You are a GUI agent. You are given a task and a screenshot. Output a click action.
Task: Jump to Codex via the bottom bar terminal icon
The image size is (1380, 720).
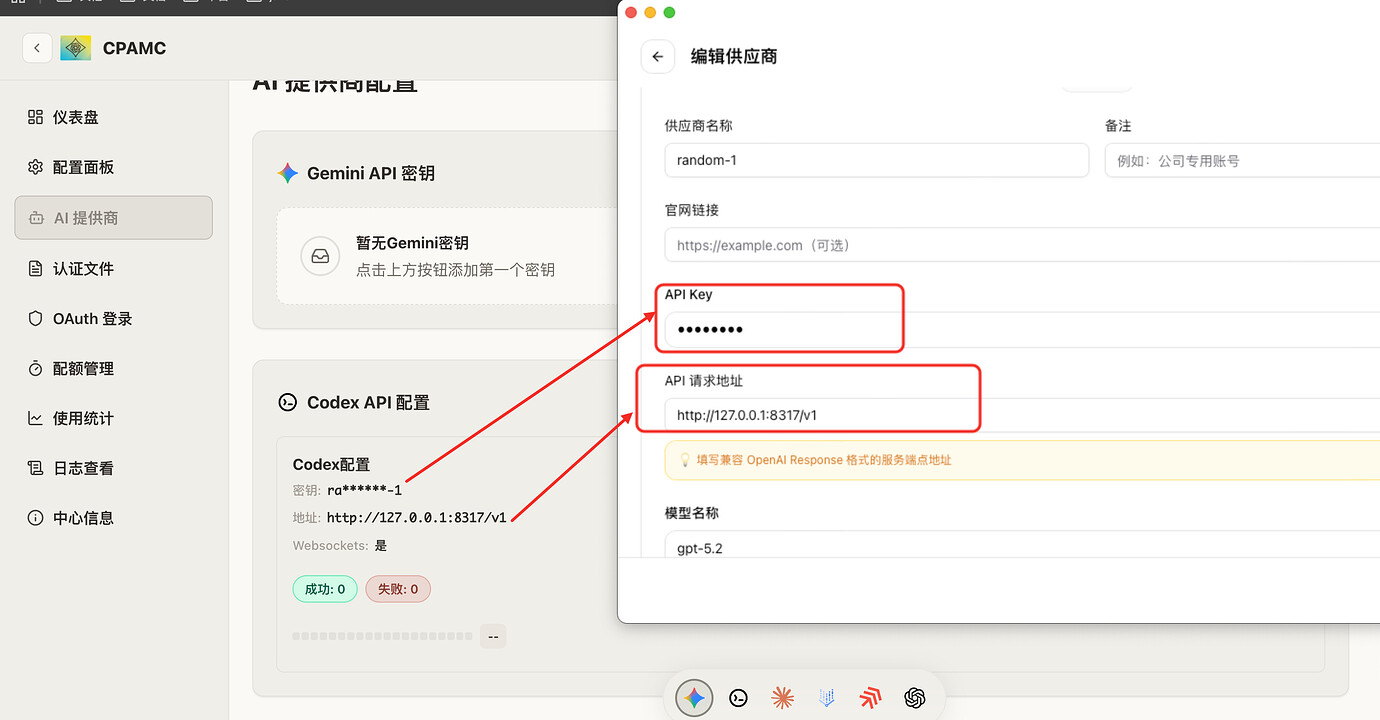click(x=738, y=698)
